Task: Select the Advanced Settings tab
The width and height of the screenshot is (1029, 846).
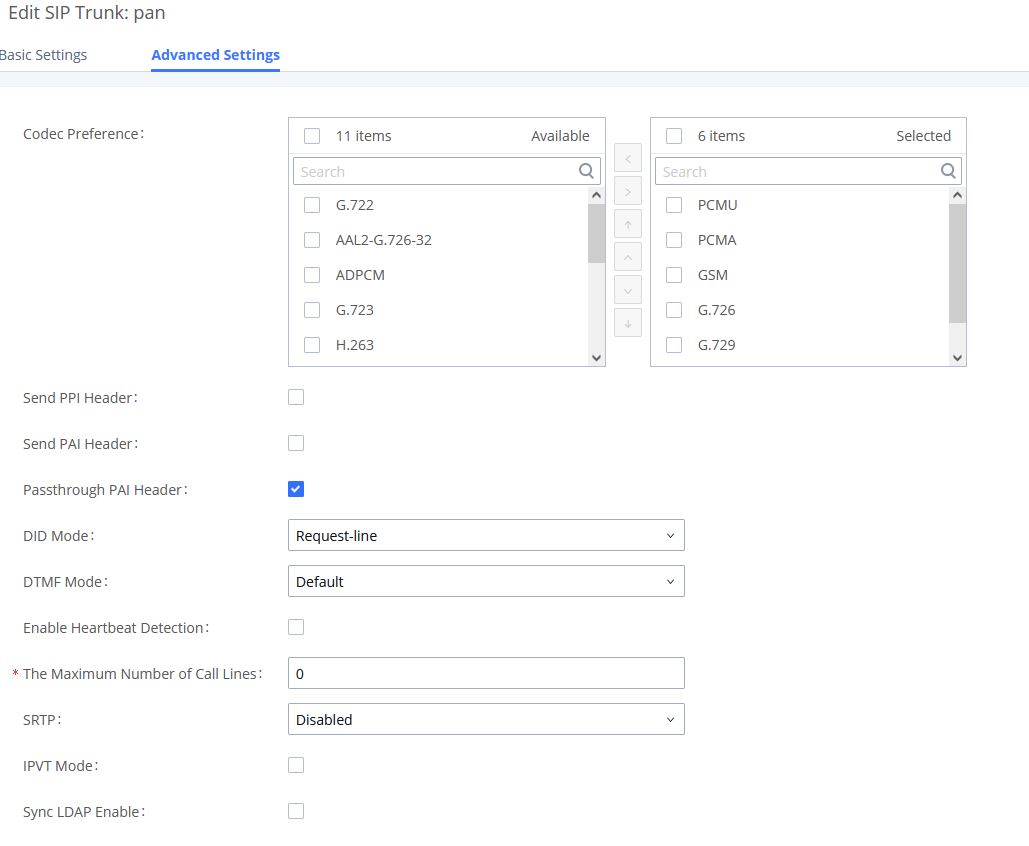Action: tap(215, 55)
